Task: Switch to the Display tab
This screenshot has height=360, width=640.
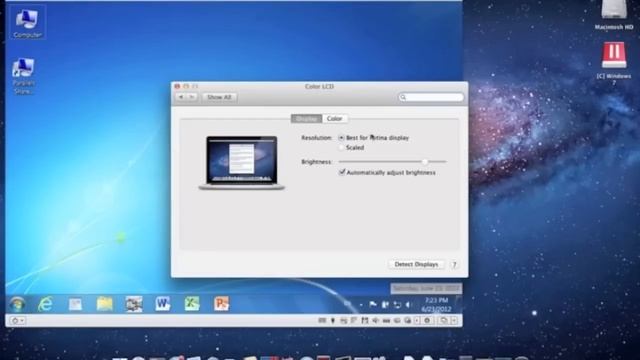Action: click(x=307, y=118)
